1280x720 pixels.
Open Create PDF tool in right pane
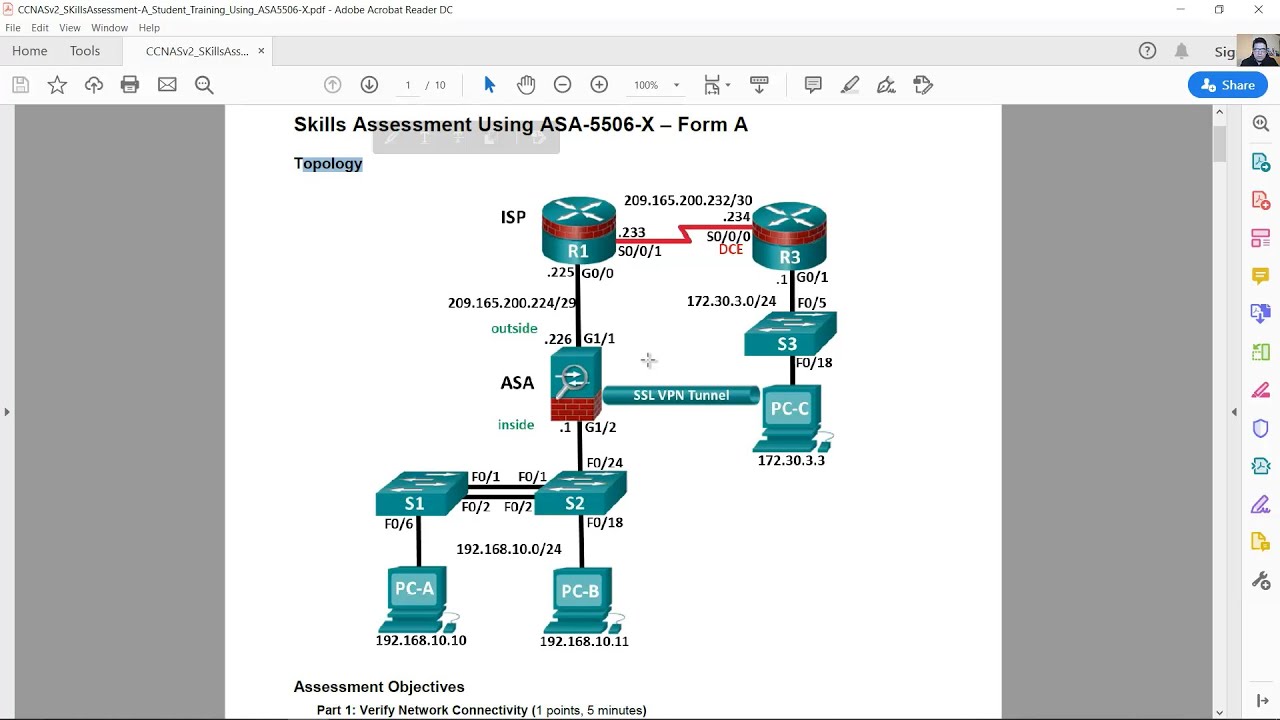point(1261,200)
